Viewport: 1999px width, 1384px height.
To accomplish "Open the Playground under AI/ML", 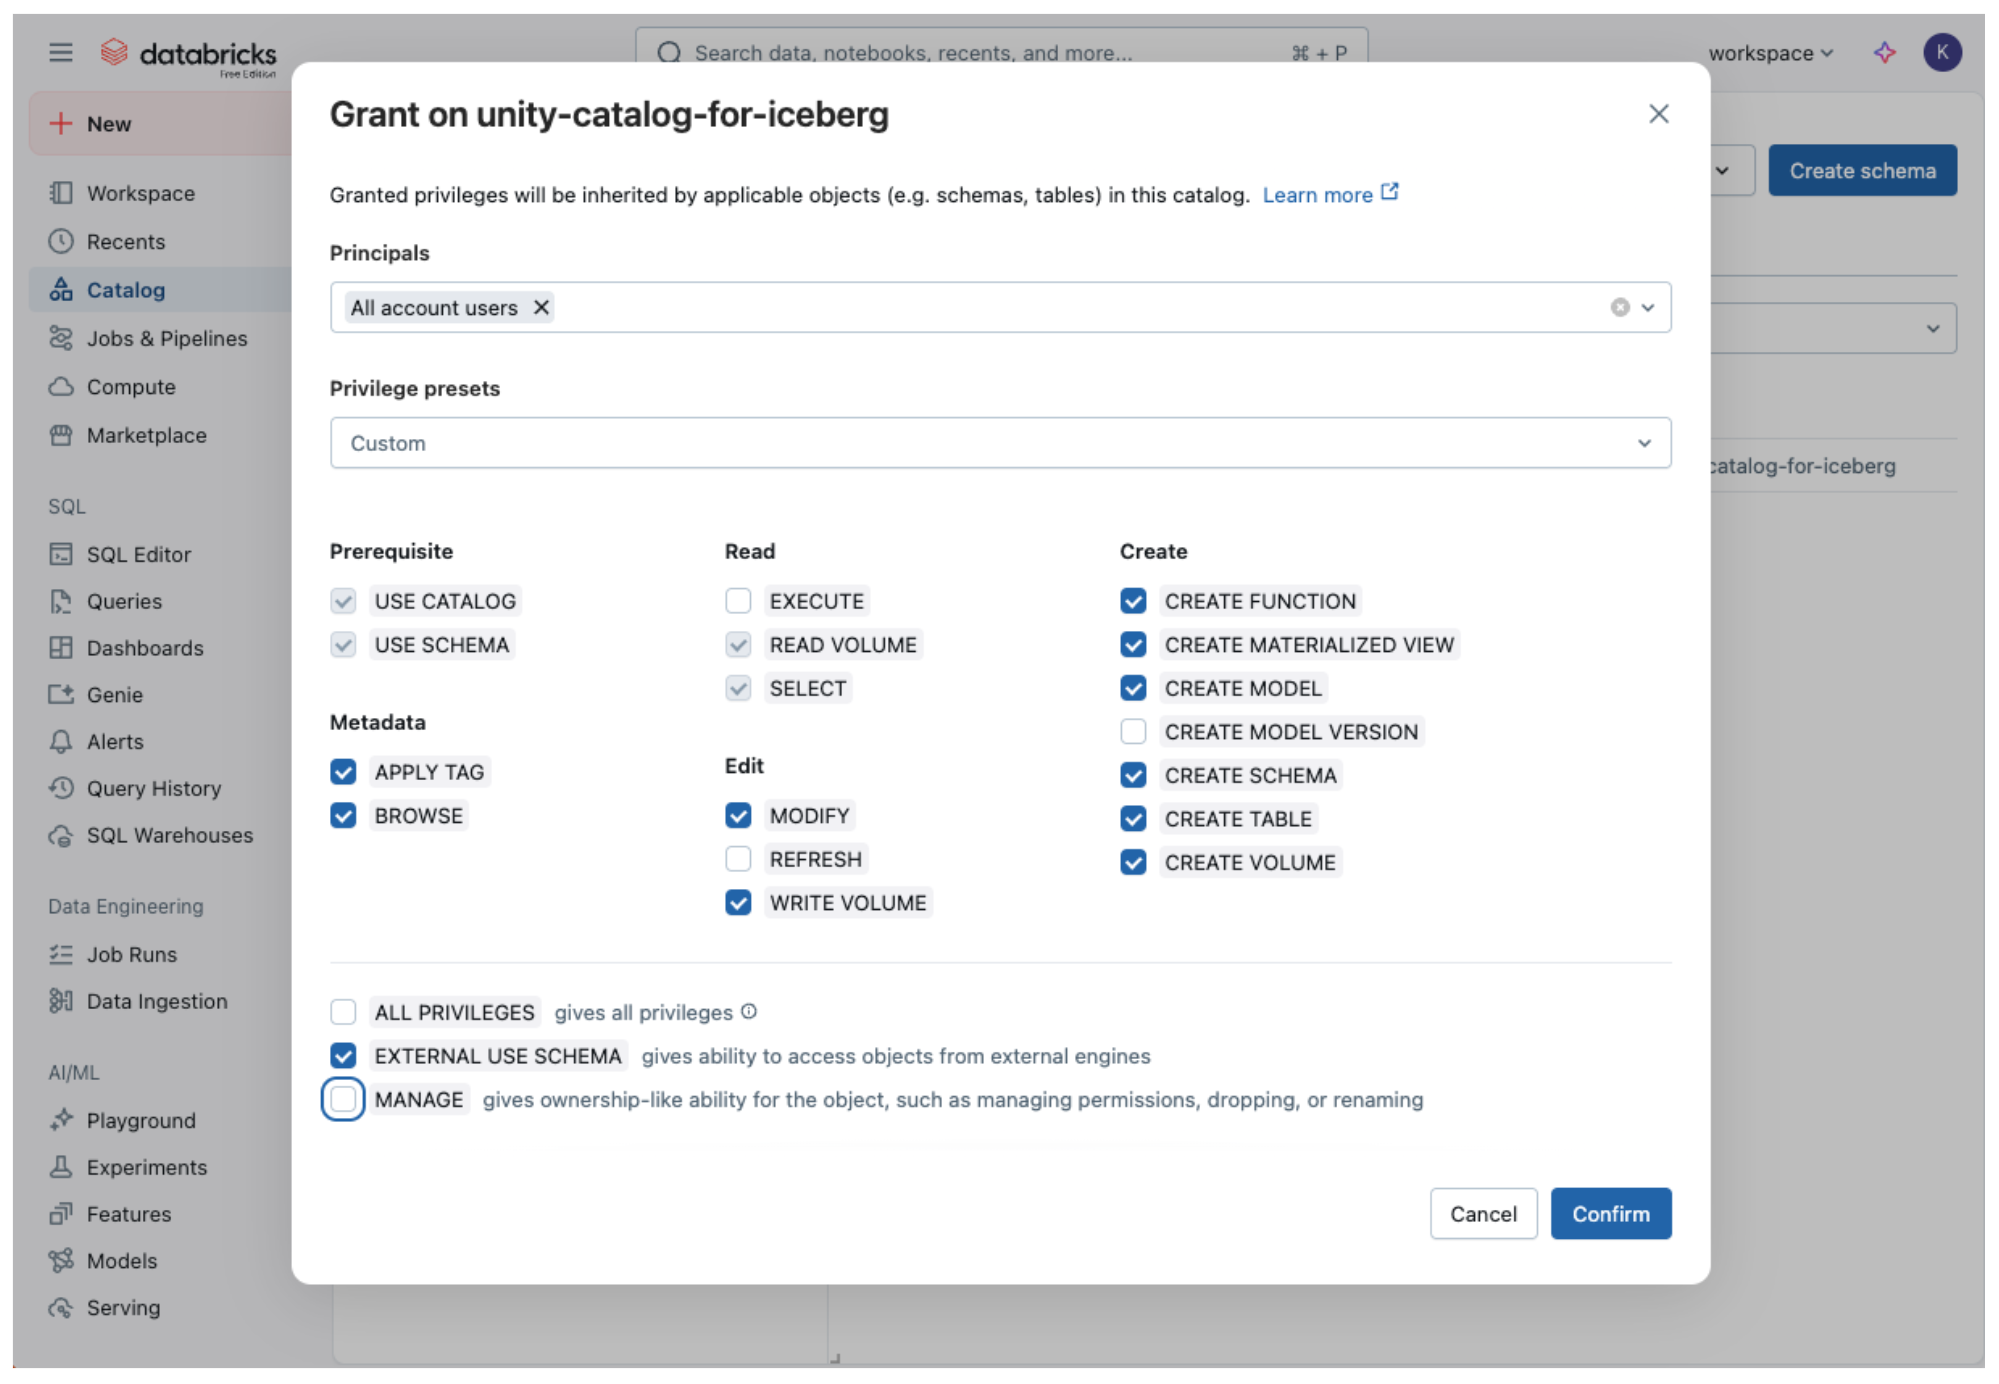I will pos(140,1120).
